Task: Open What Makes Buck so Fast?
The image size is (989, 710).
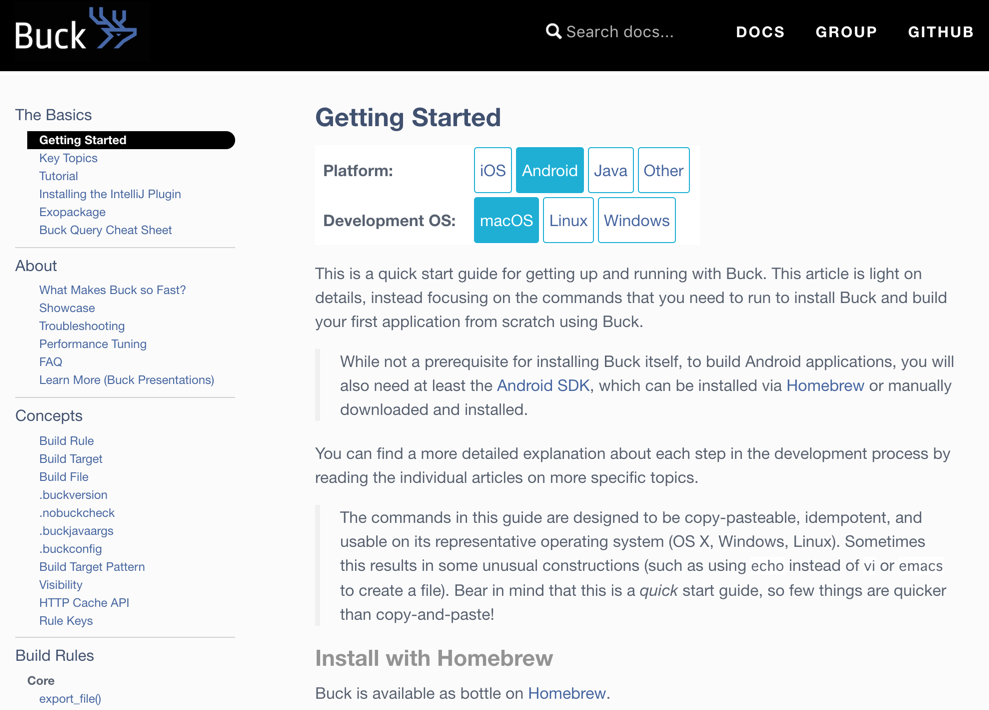Action: [112, 290]
